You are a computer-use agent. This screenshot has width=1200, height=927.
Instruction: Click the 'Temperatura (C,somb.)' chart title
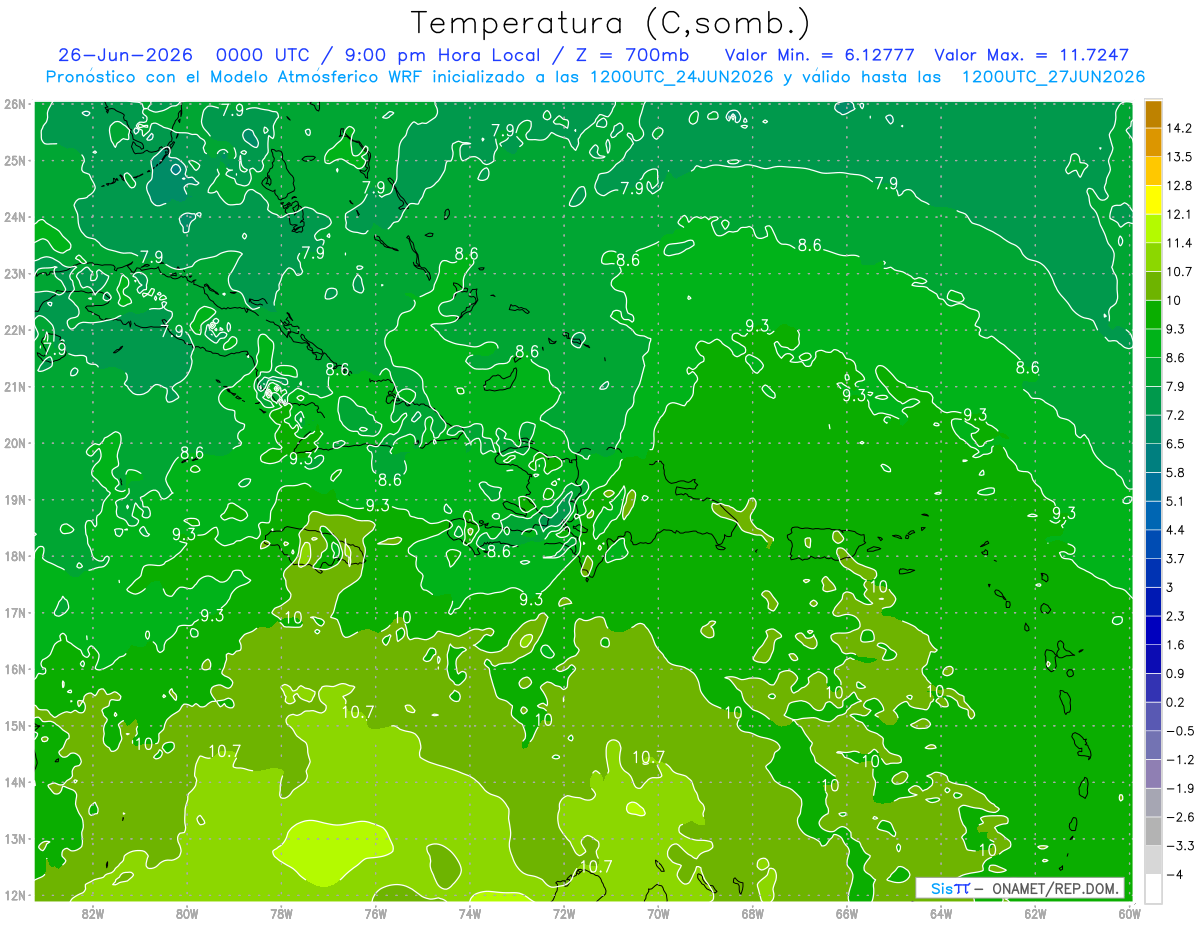[610, 24]
